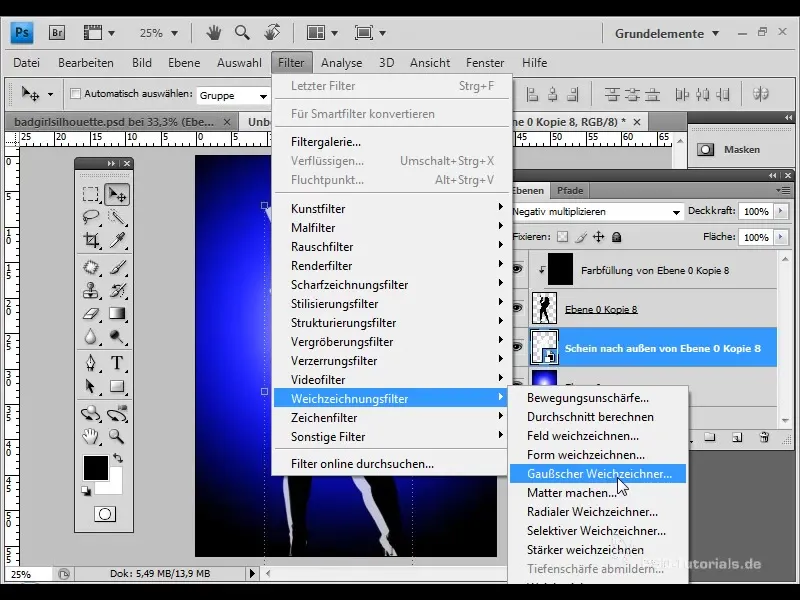This screenshot has width=800, height=600.
Task: Select the Rectangle shape tool
Action: pos(117,386)
